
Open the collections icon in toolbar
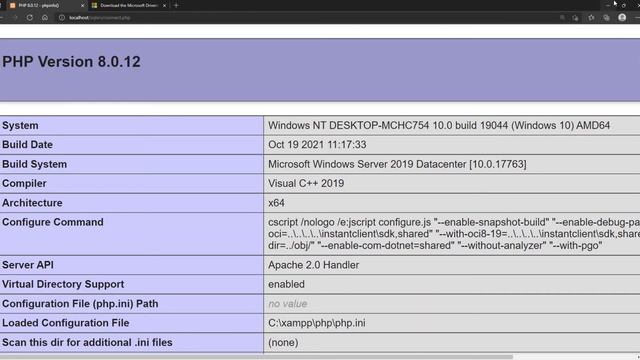606,18
